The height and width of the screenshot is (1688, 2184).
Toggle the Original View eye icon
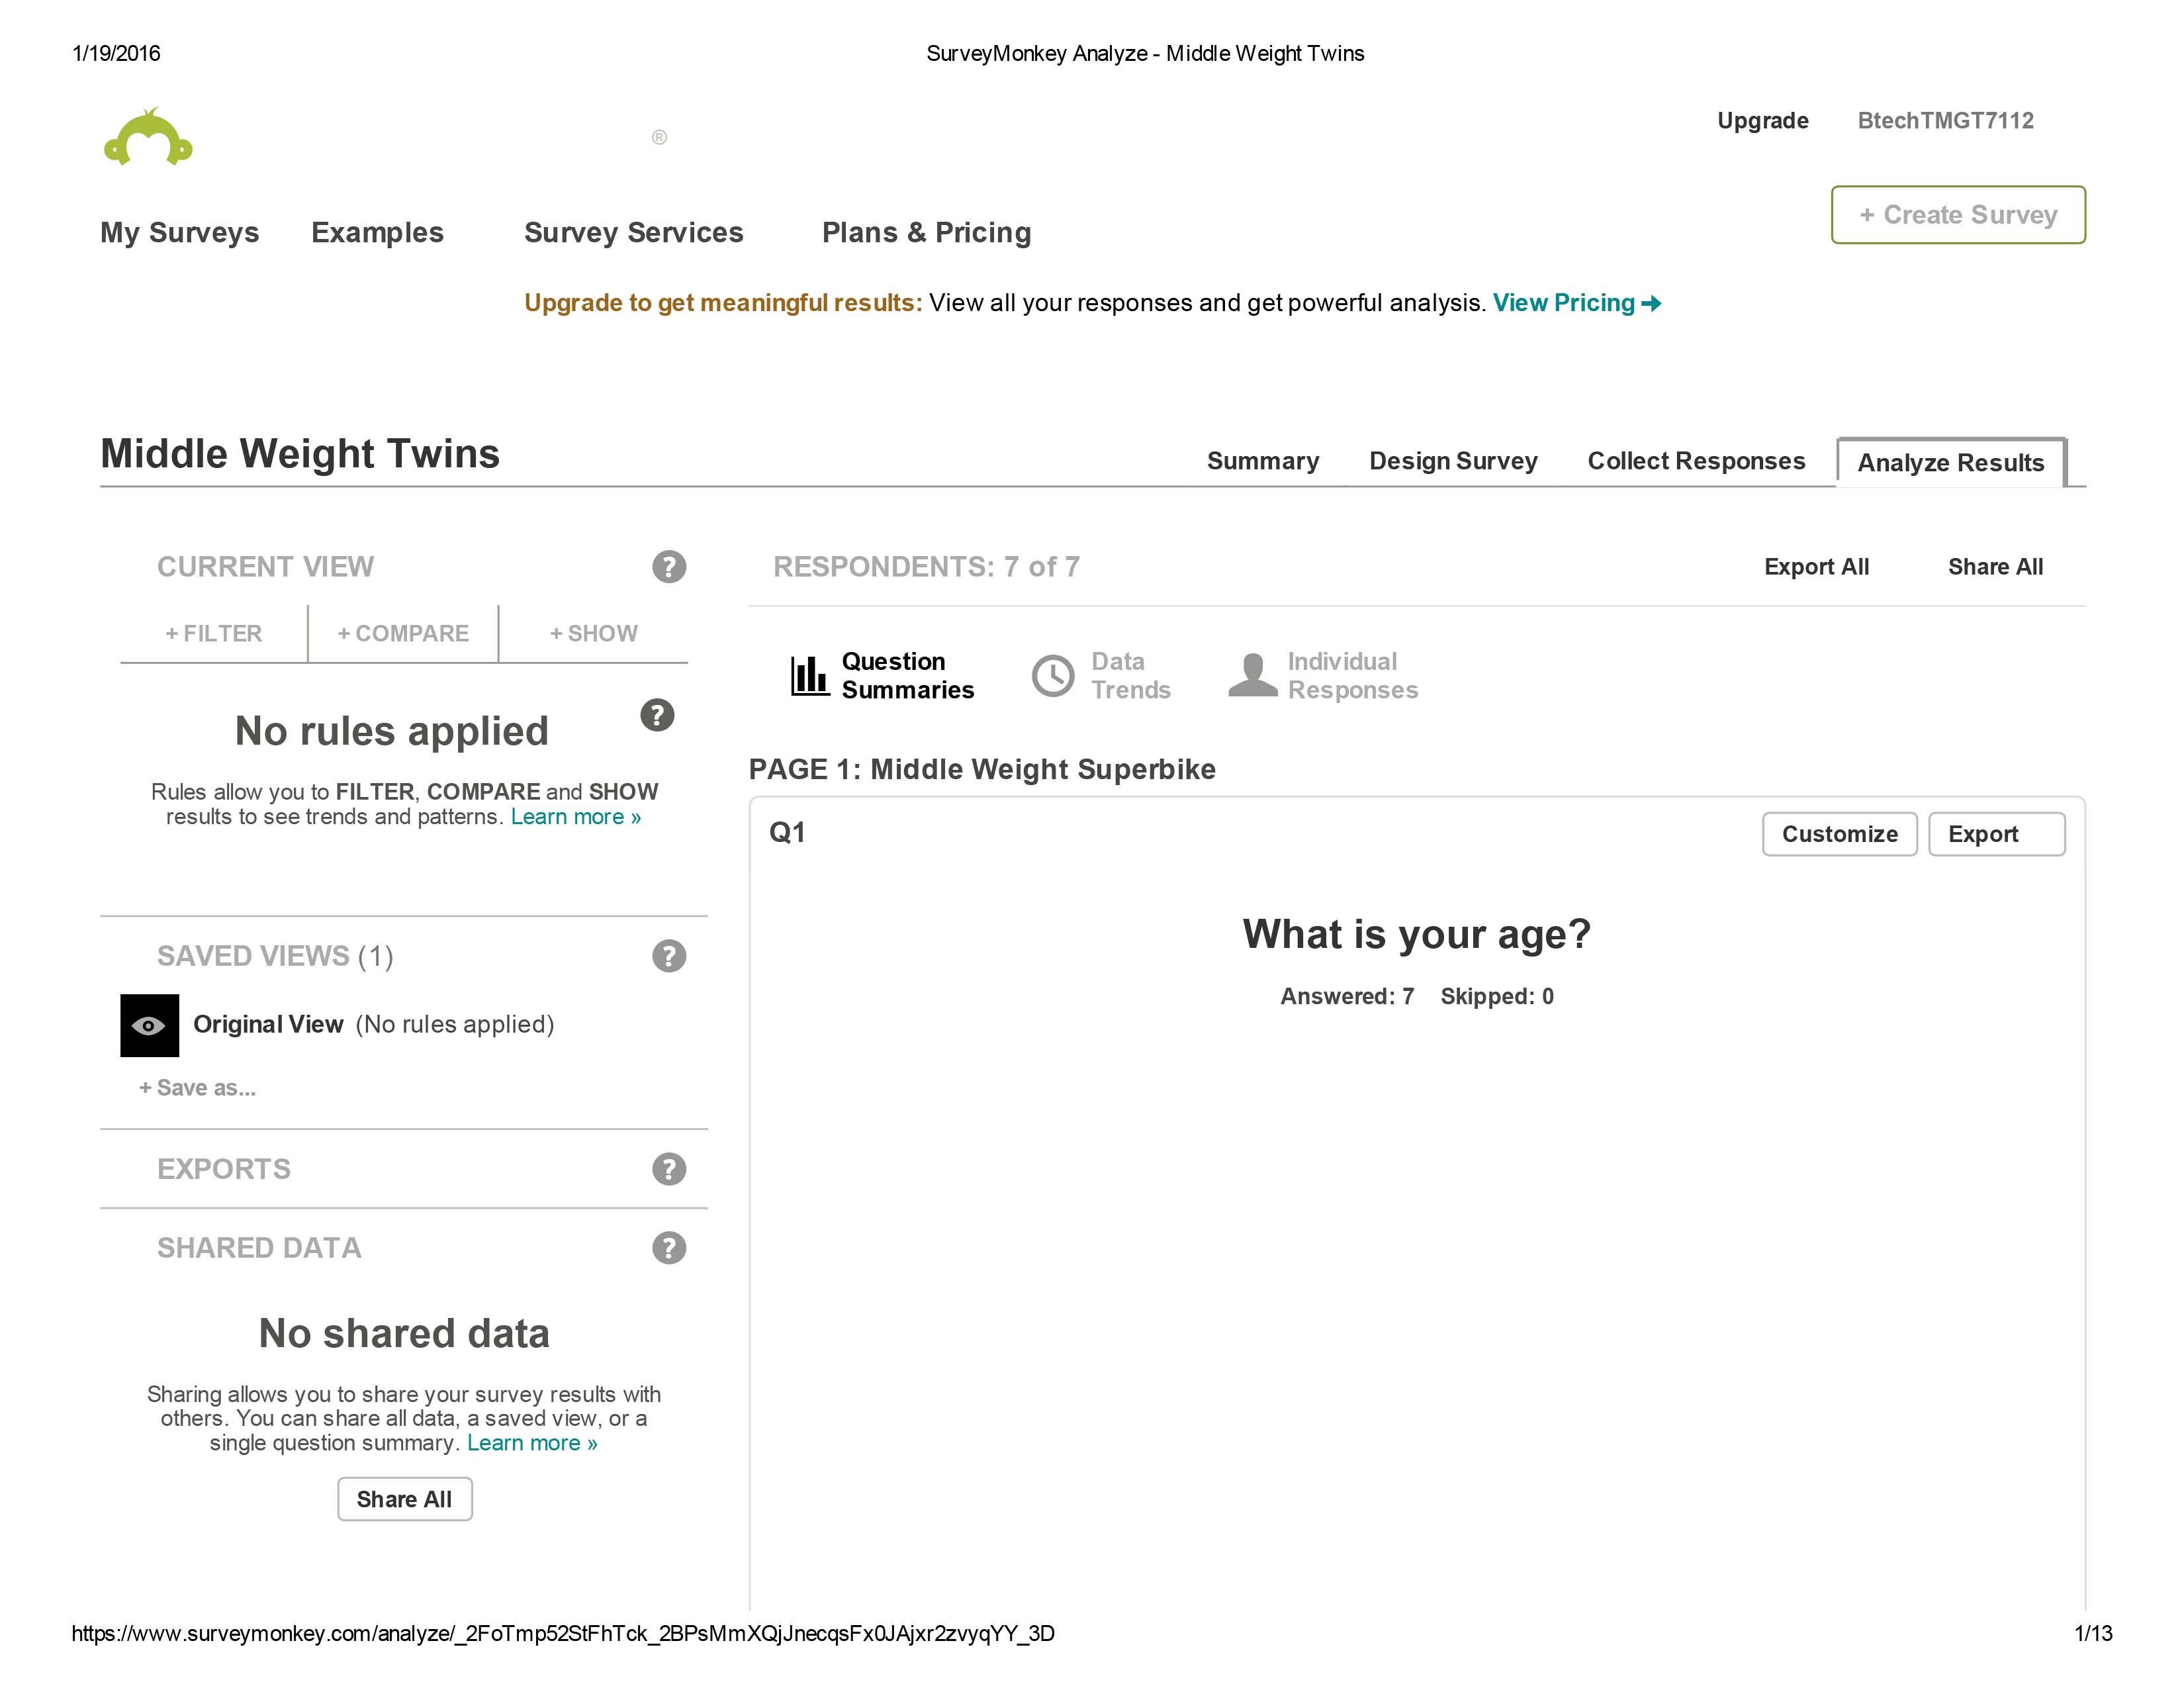point(149,1025)
